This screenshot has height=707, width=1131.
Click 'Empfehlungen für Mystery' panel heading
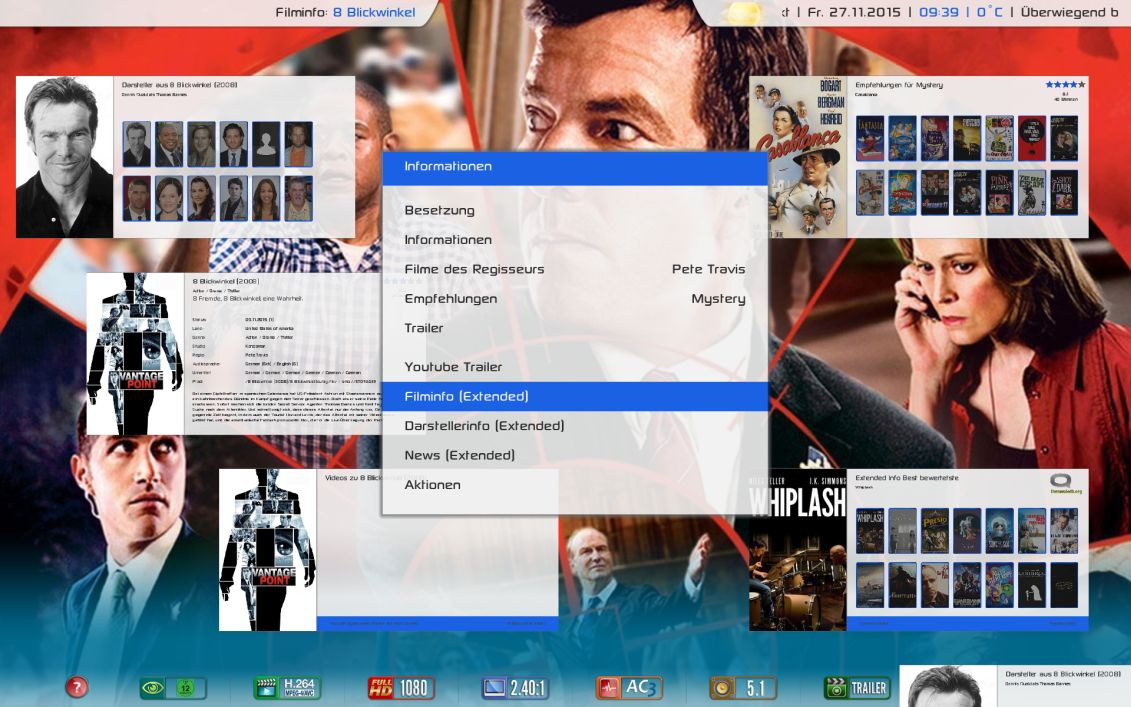[x=899, y=85]
